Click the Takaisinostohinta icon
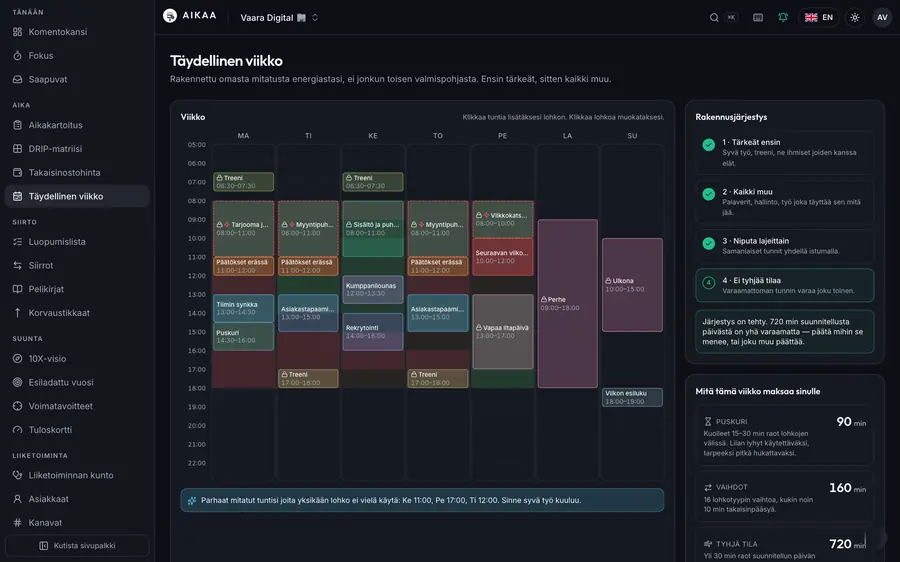This screenshot has width=900, height=562. tap(17, 172)
